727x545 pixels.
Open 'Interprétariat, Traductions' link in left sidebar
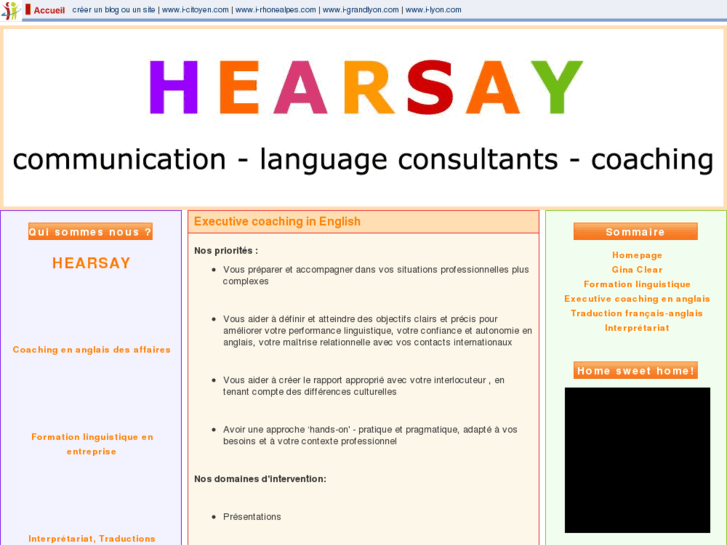[92, 539]
